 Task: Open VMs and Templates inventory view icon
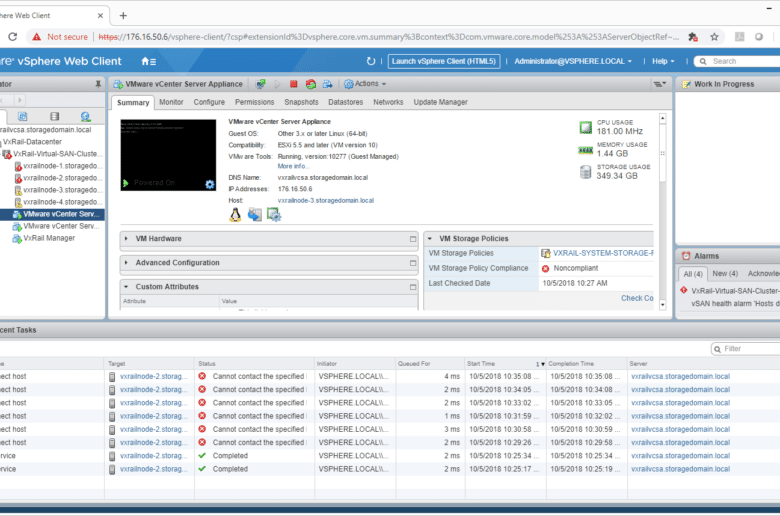22,116
